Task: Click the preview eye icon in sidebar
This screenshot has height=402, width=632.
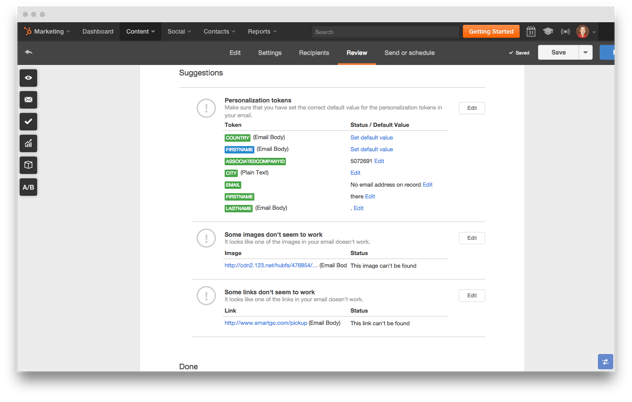Action: (x=28, y=77)
